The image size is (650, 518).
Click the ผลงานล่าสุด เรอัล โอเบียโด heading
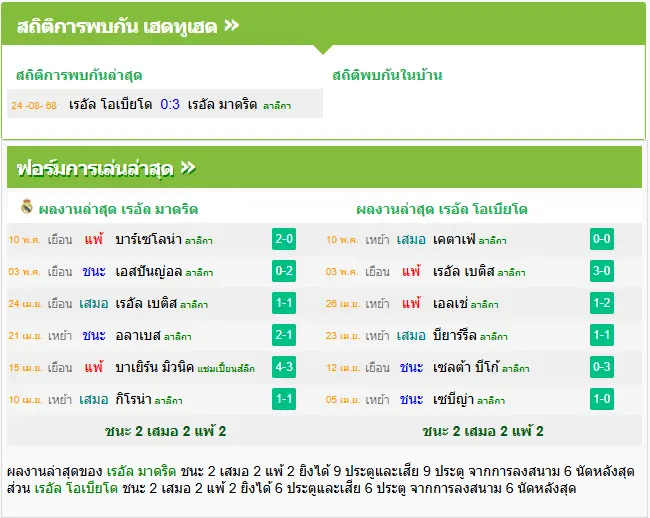[x=442, y=209]
